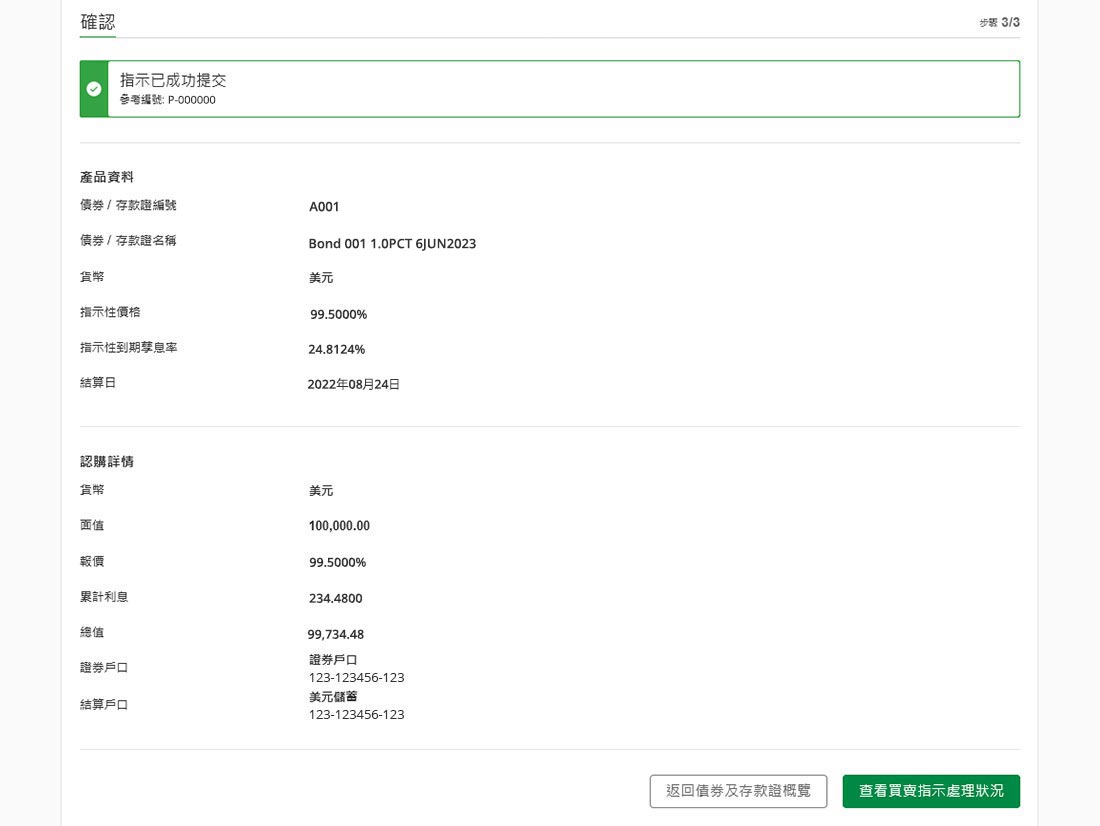Click the 報價 label

(x=92, y=561)
